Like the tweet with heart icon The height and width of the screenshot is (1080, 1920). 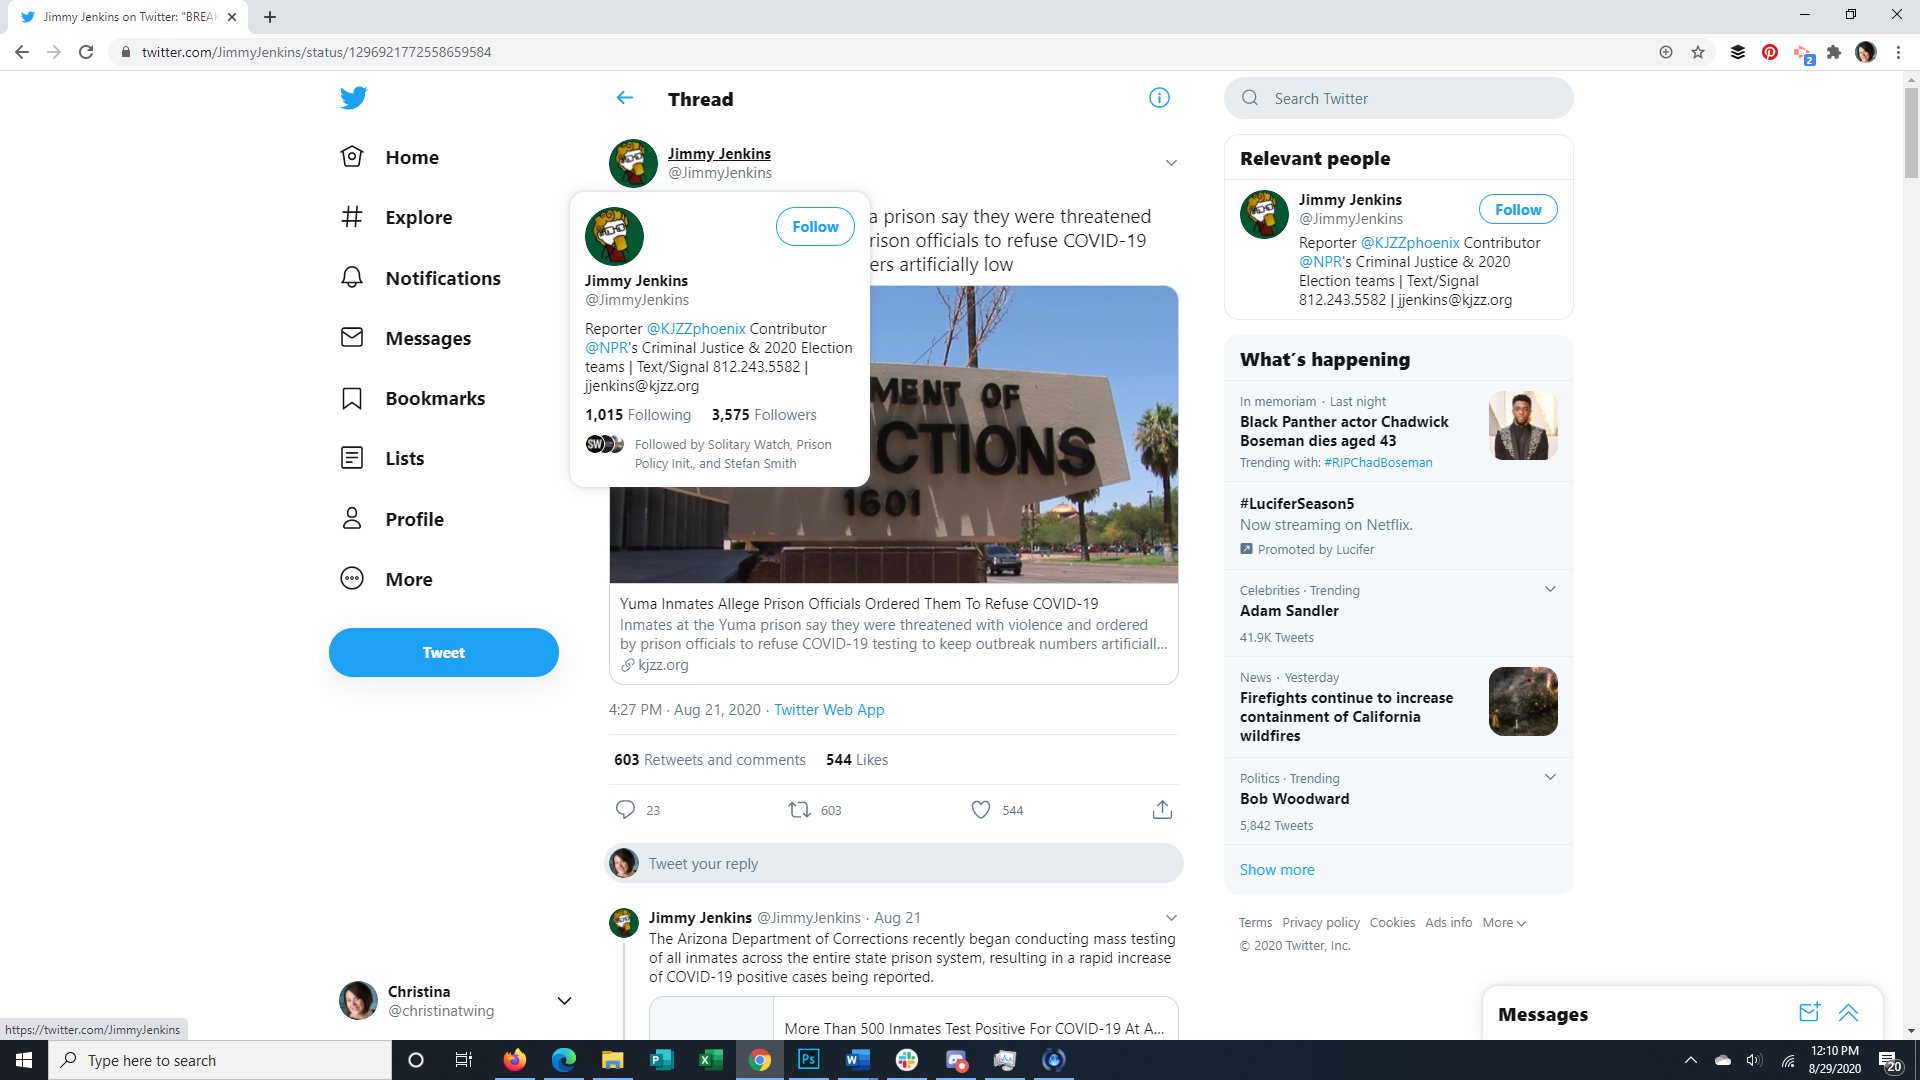pos(981,809)
